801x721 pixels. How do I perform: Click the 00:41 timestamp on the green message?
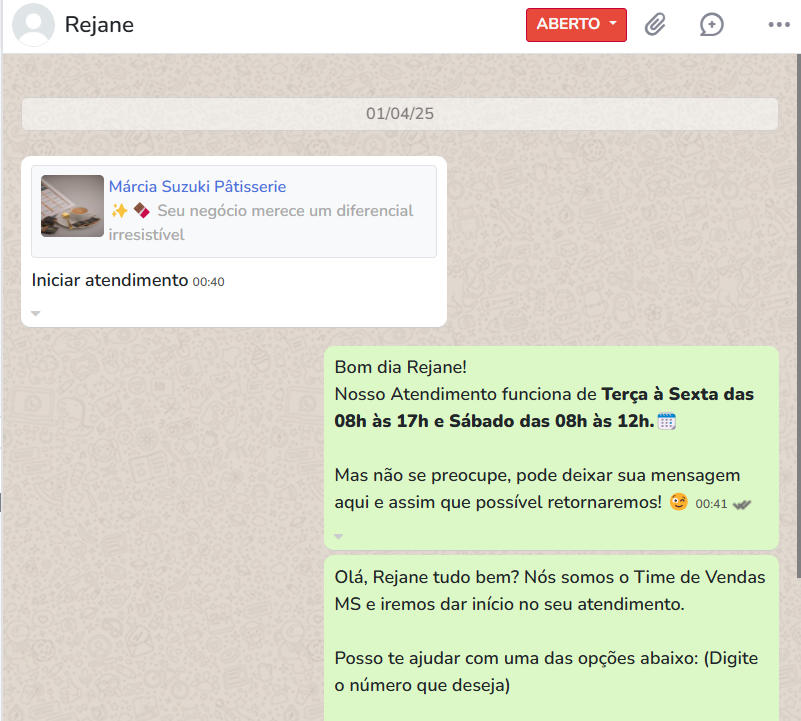[711, 504]
